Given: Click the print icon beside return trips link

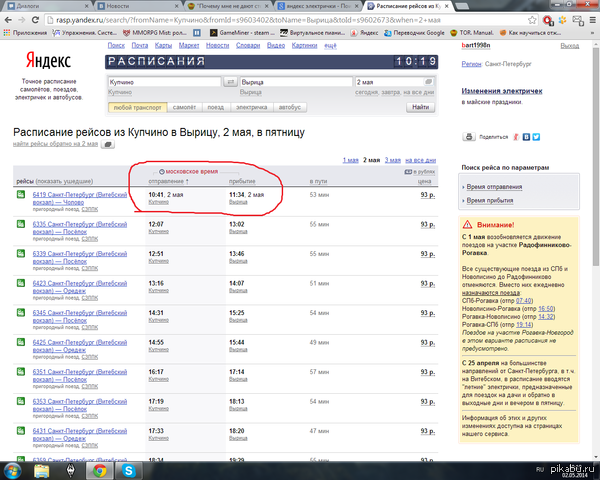Looking at the screenshot, I should 108,144.
